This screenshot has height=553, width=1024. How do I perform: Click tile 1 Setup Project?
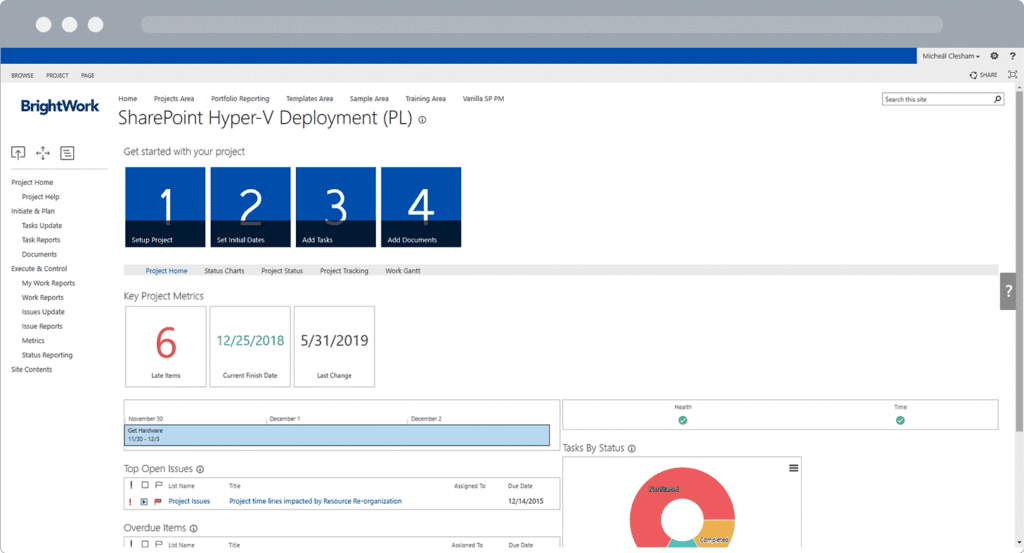pos(165,207)
